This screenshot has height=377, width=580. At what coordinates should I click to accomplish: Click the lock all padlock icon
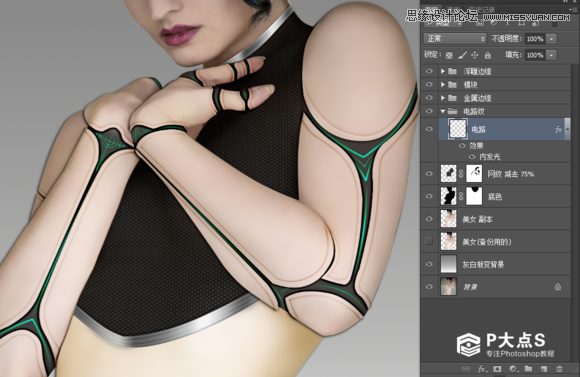[x=488, y=55]
